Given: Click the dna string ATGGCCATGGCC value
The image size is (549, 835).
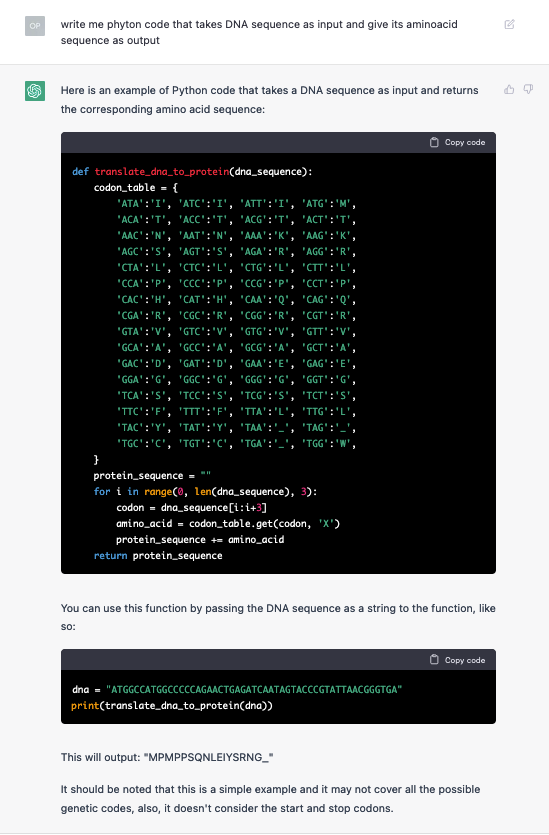Looking at the screenshot, I should (x=254, y=689).
